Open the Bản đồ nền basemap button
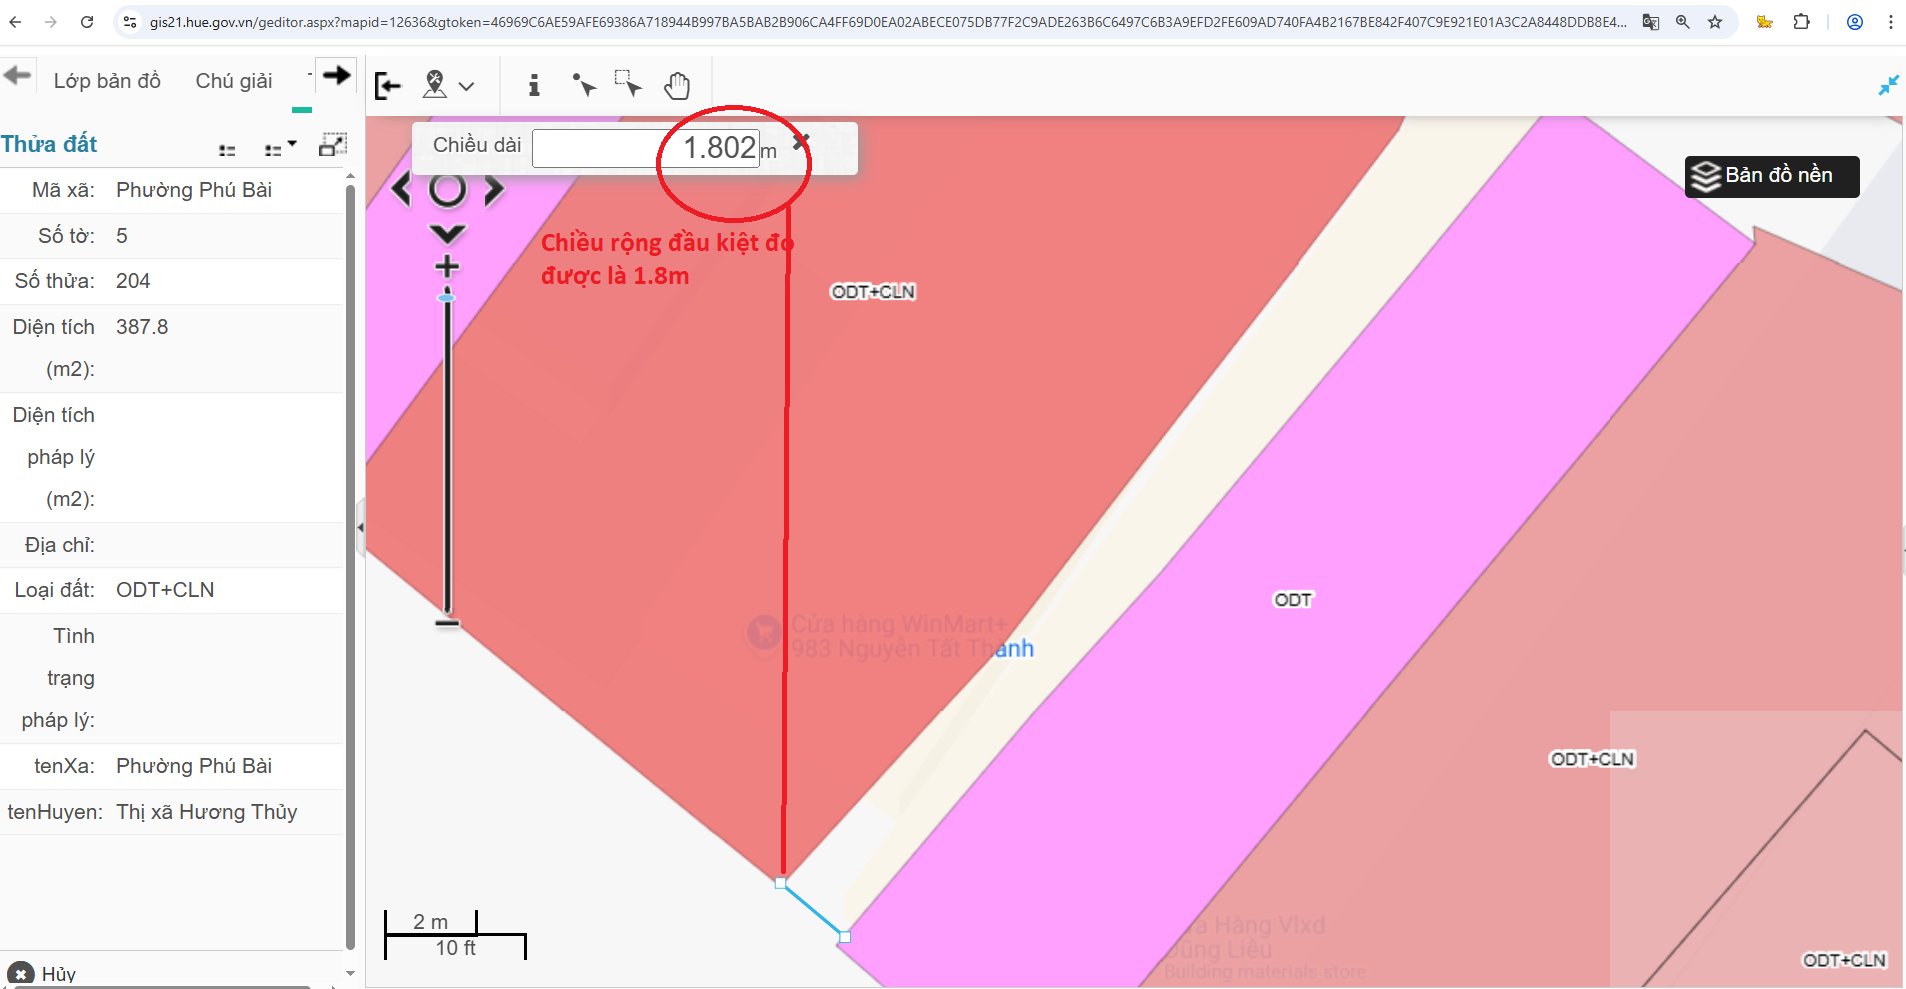The image size is (1906, 989). tap(1771, 177)
